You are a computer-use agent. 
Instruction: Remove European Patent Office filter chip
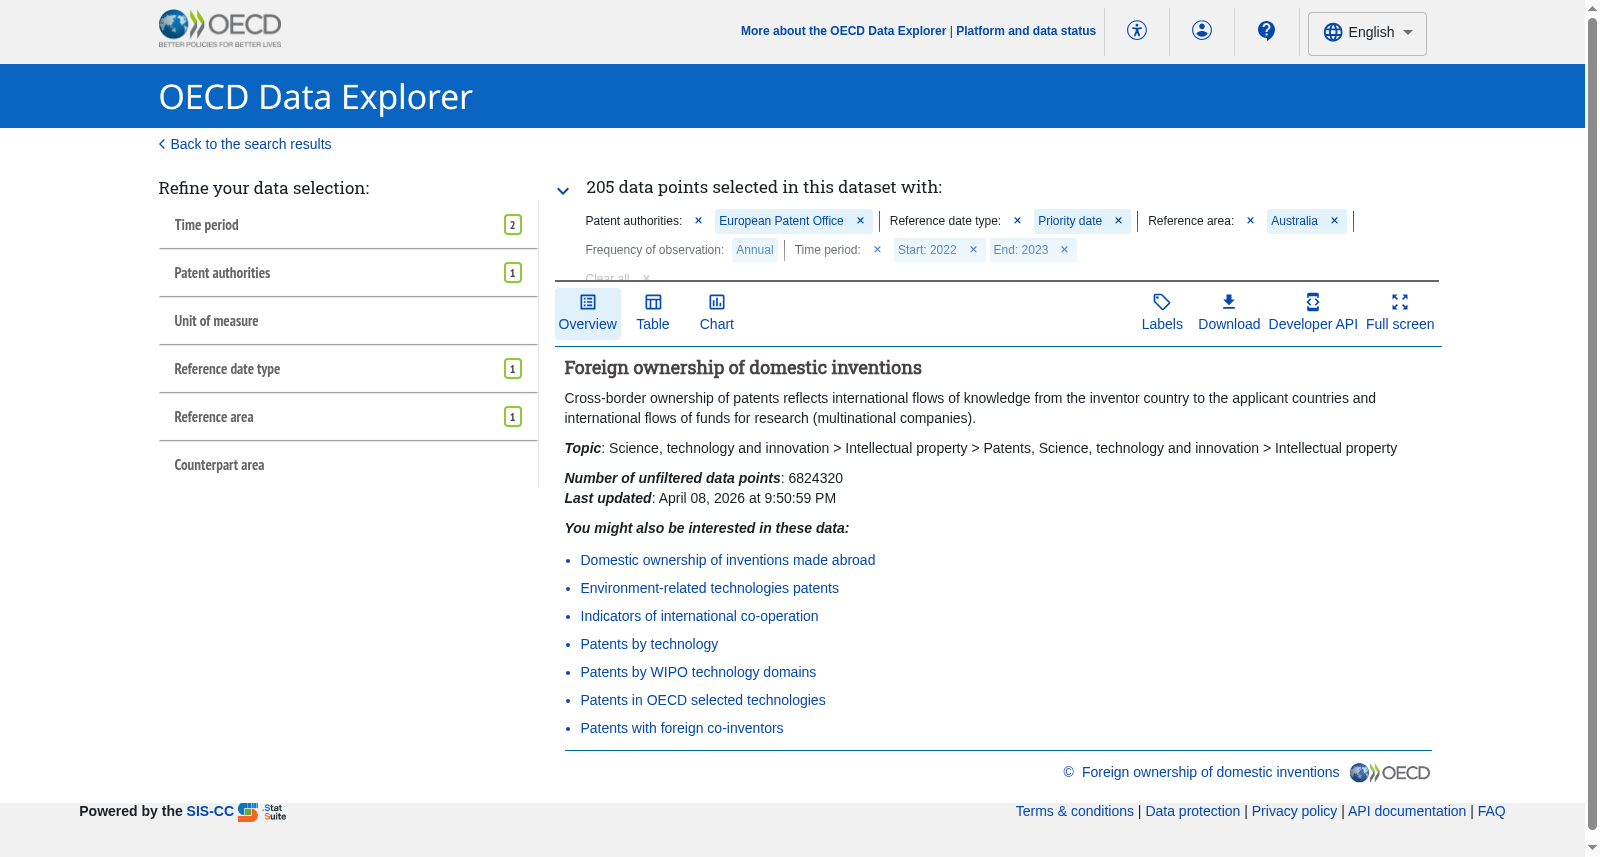(860, 221)
